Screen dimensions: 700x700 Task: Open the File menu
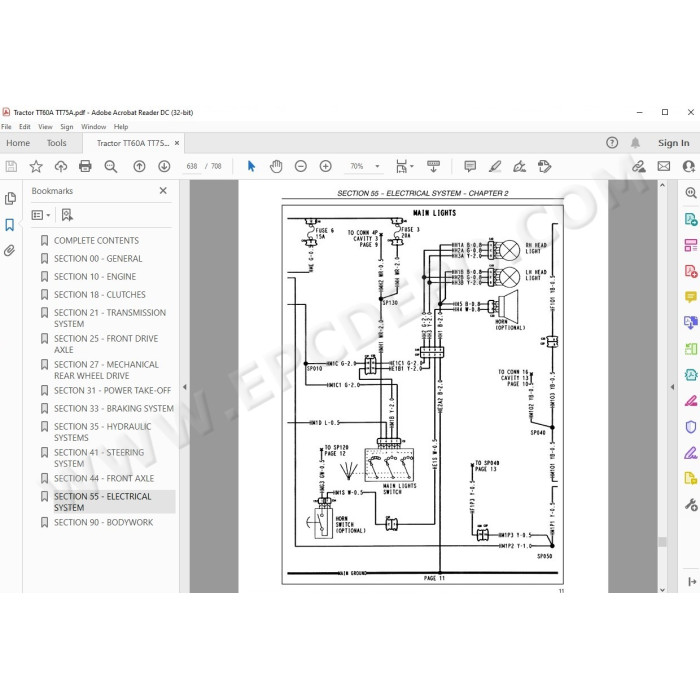6,127
